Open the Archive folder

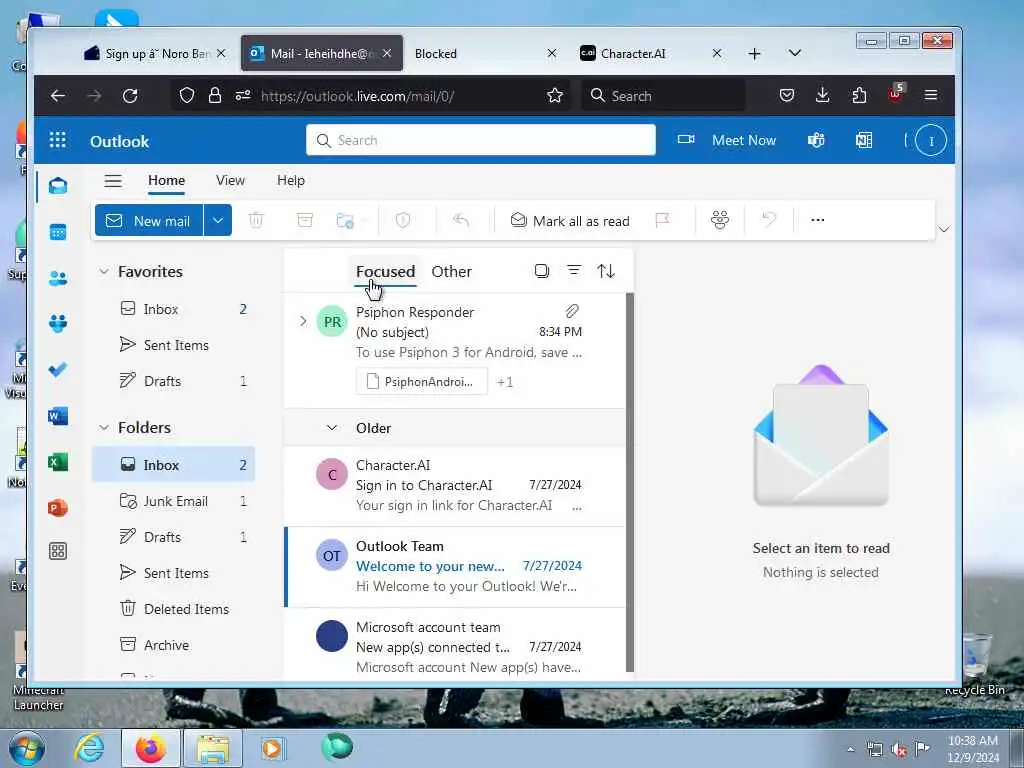tap(173, 645)
